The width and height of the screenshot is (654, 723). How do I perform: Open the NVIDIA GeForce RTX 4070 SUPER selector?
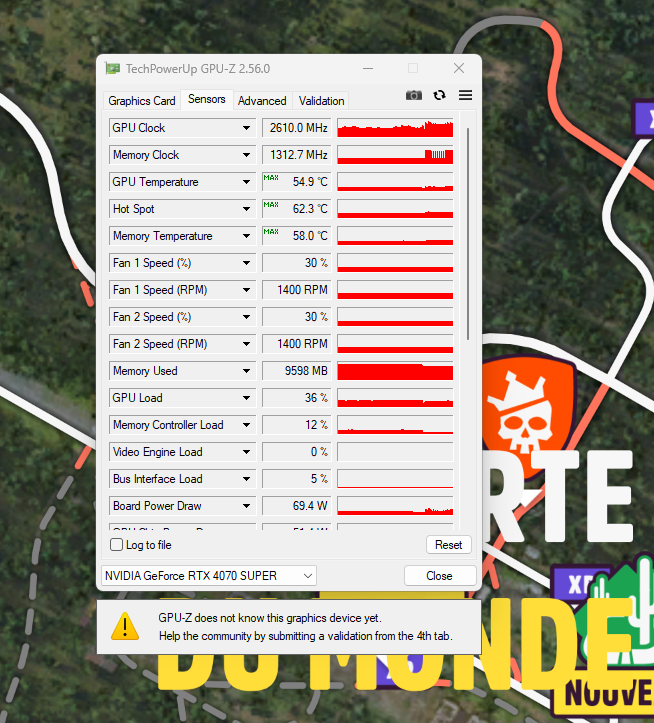[x=209, y=575]
